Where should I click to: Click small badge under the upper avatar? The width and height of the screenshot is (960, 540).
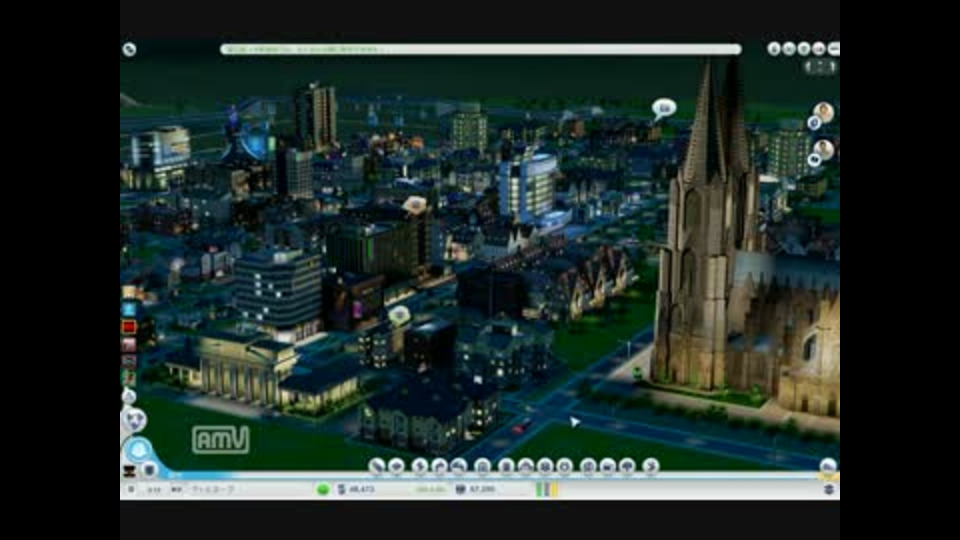[x=814, y=123]
